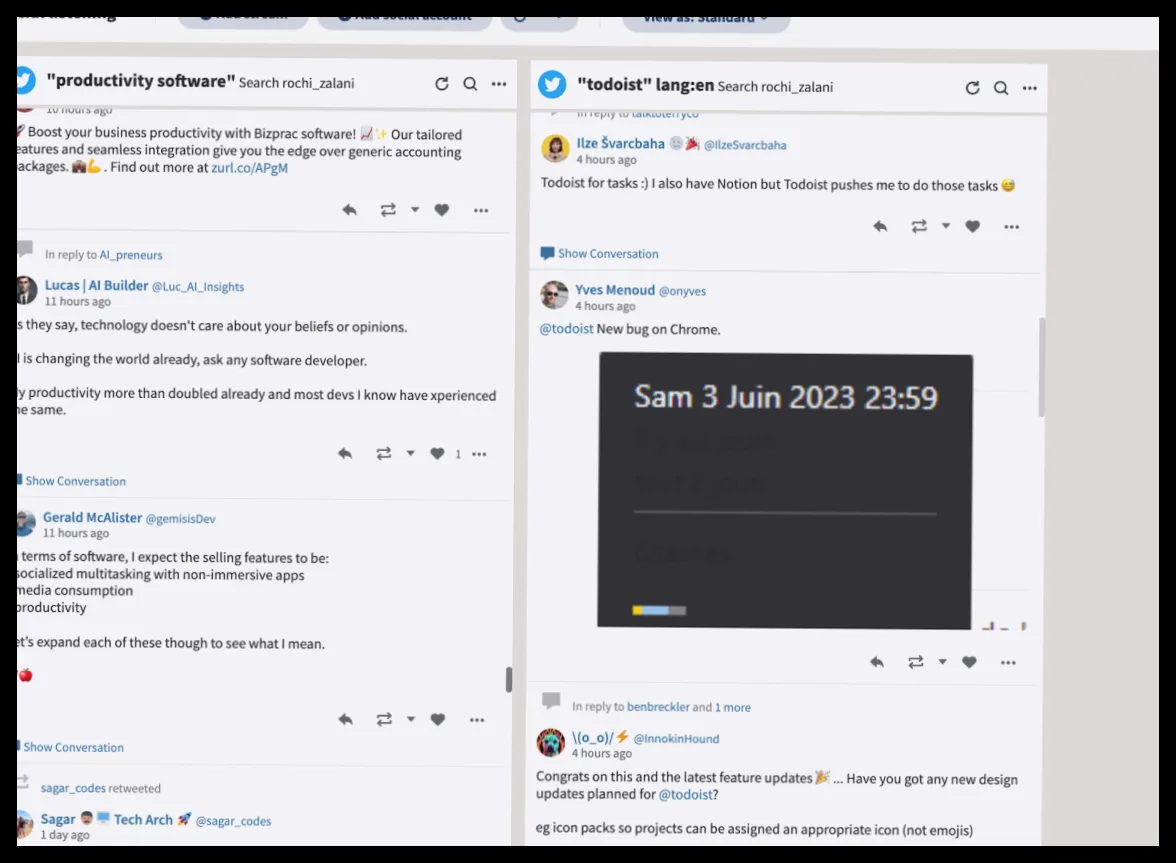Expand retweet options on Yves Menoud's tweet
Viewport: 1176px width, 863px height.
pos(943,662)
